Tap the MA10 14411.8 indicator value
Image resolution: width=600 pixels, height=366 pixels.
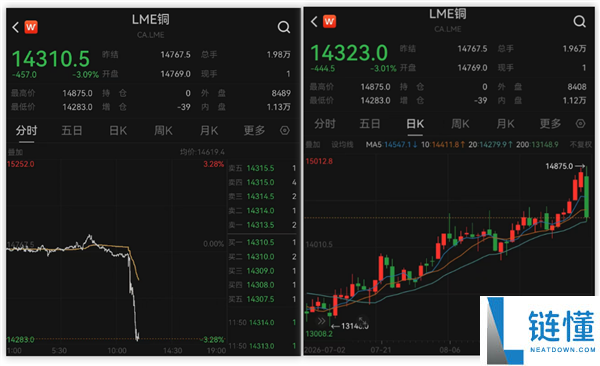tap(443, 145)
